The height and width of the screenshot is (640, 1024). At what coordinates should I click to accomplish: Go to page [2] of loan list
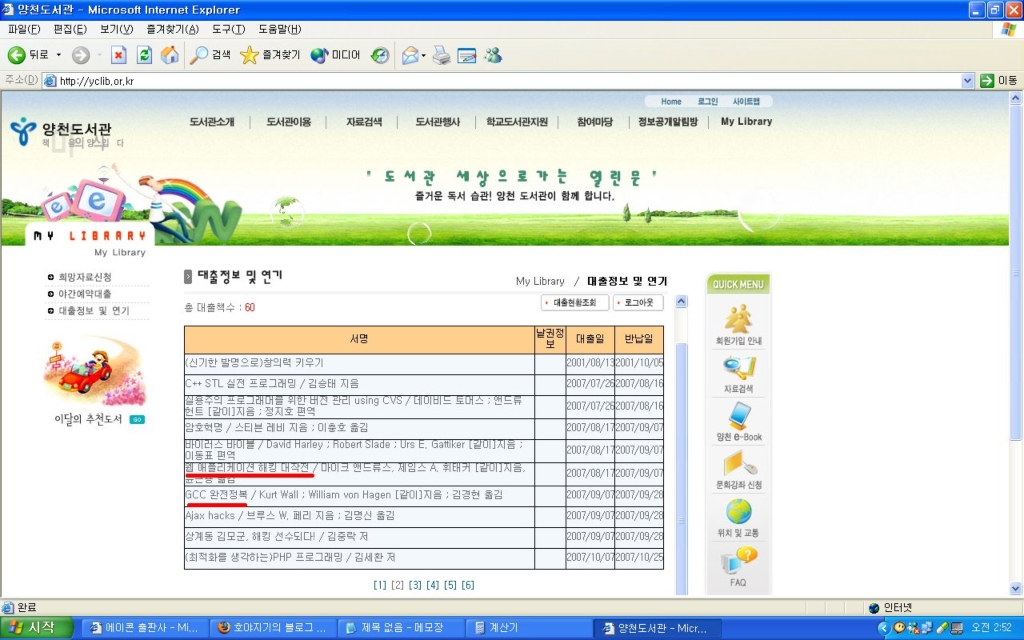point(397,585)
